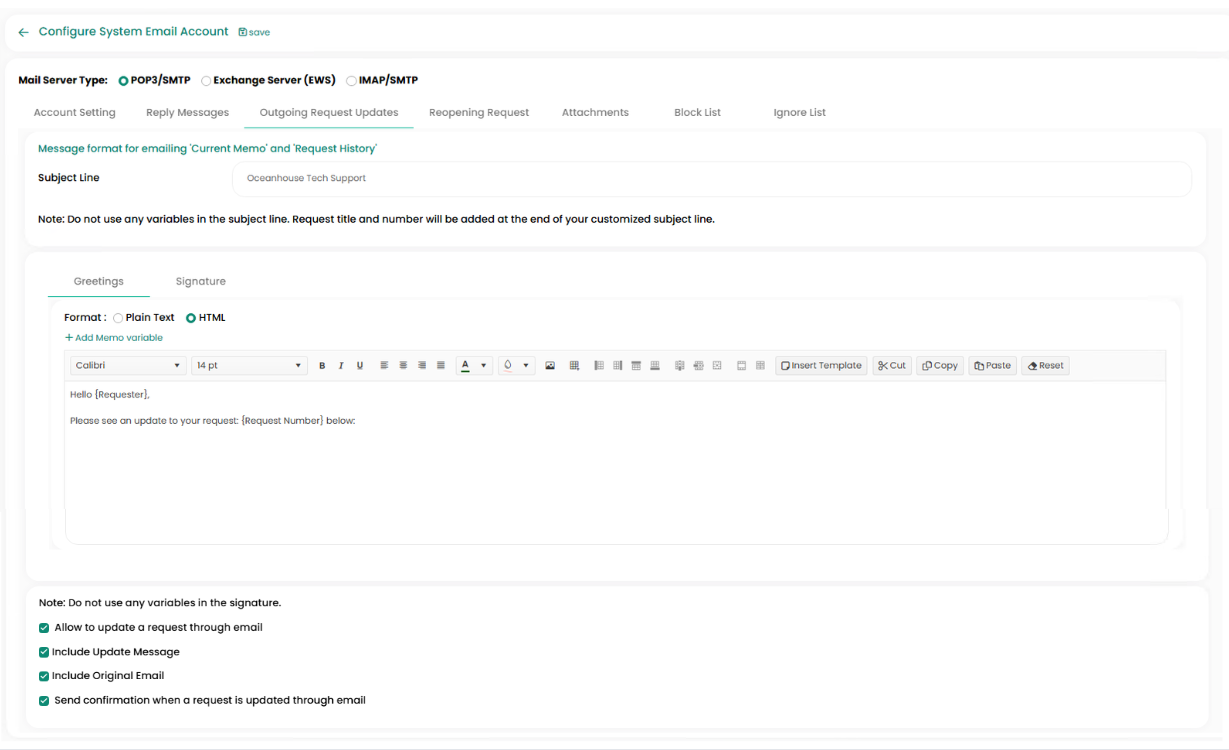
Task: Click the font color A swatch
Action: 465,366
